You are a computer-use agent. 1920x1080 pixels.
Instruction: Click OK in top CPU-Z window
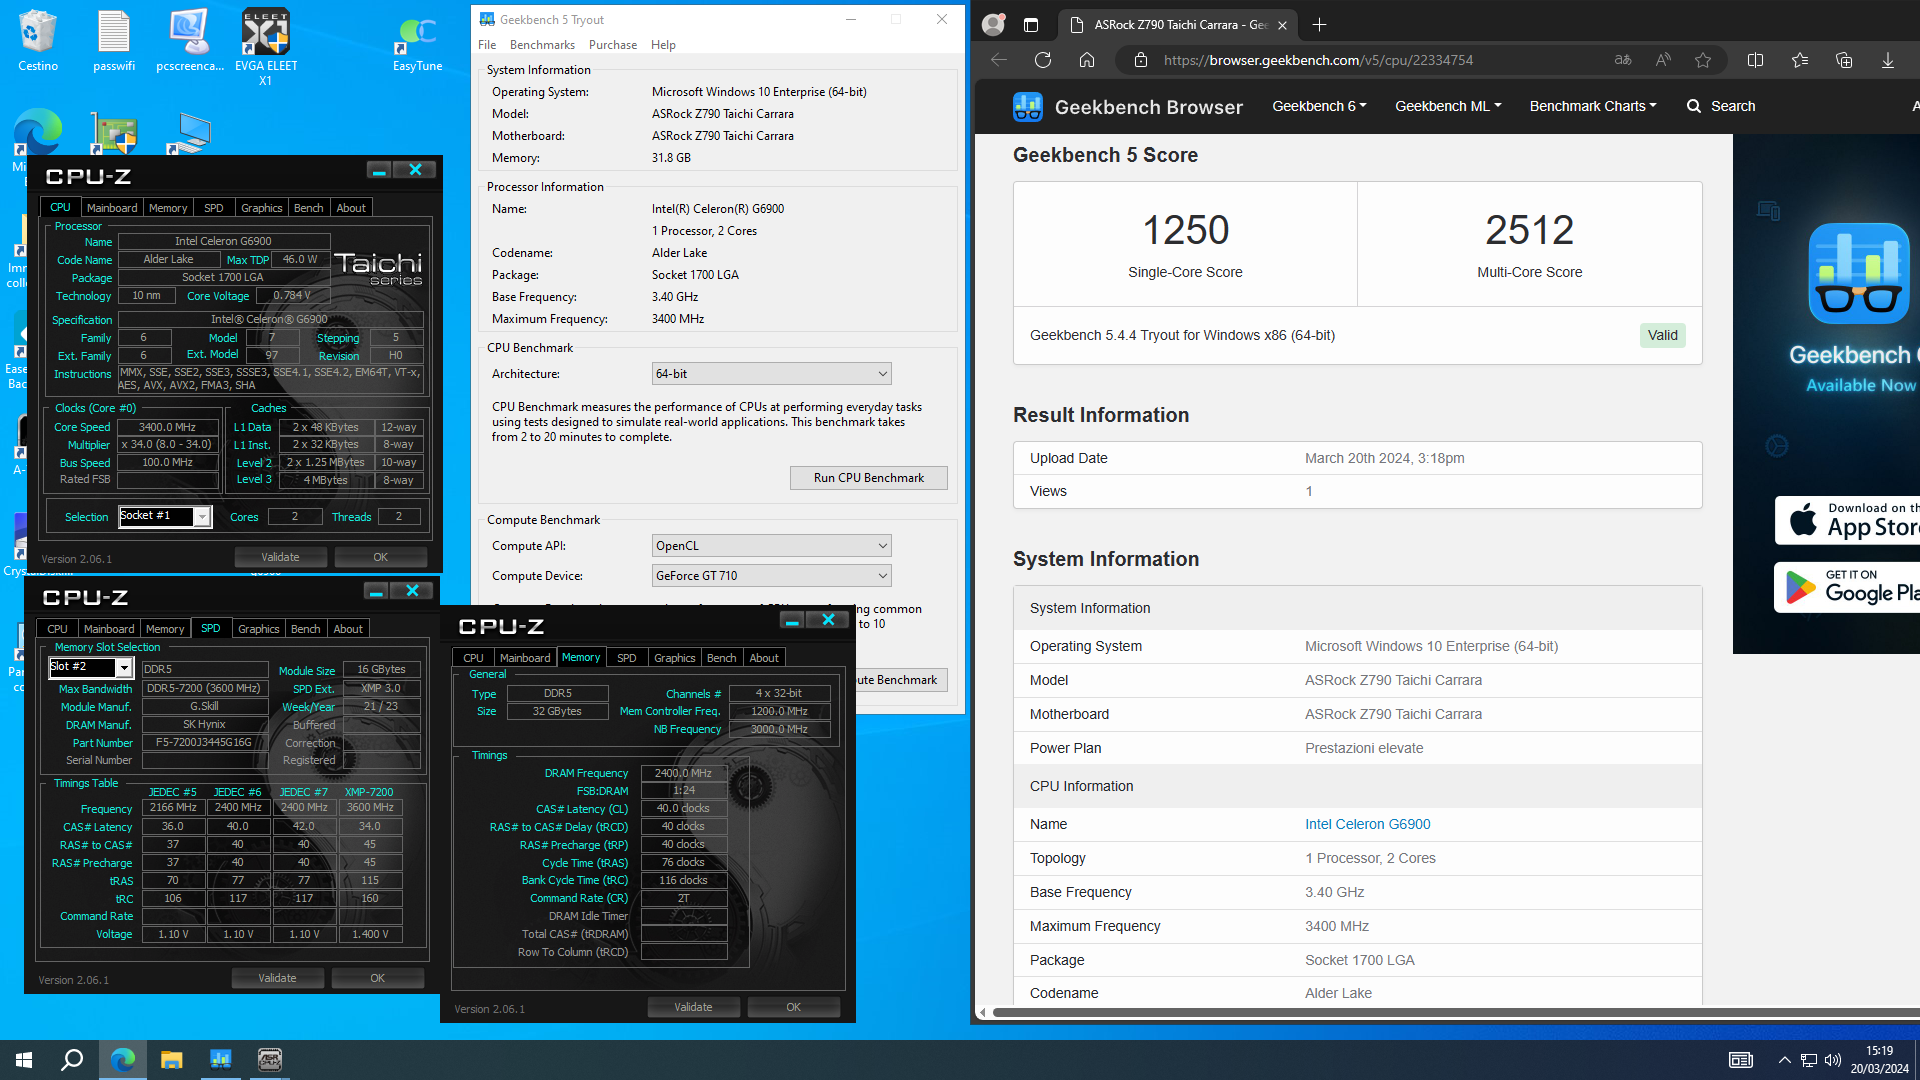(x=381, y=557)
